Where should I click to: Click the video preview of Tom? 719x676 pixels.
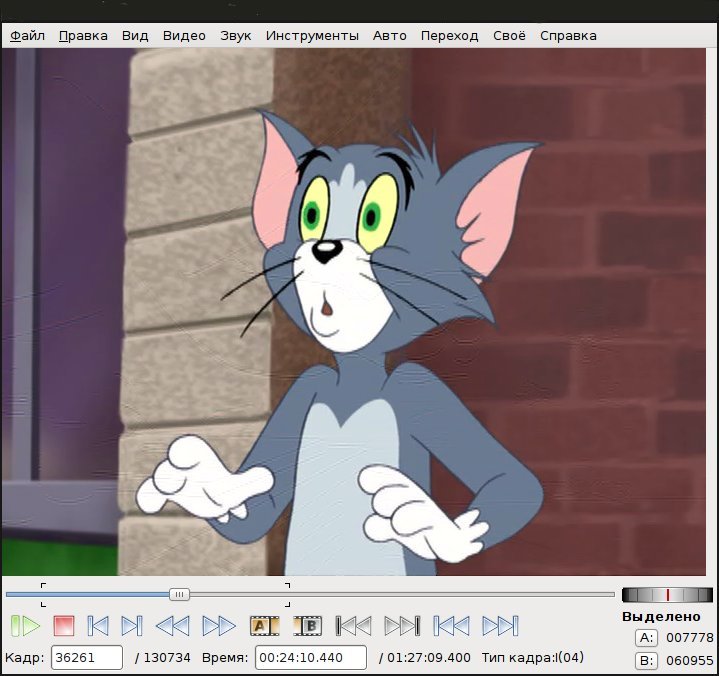pyautogui.click(x=354, y=312)
